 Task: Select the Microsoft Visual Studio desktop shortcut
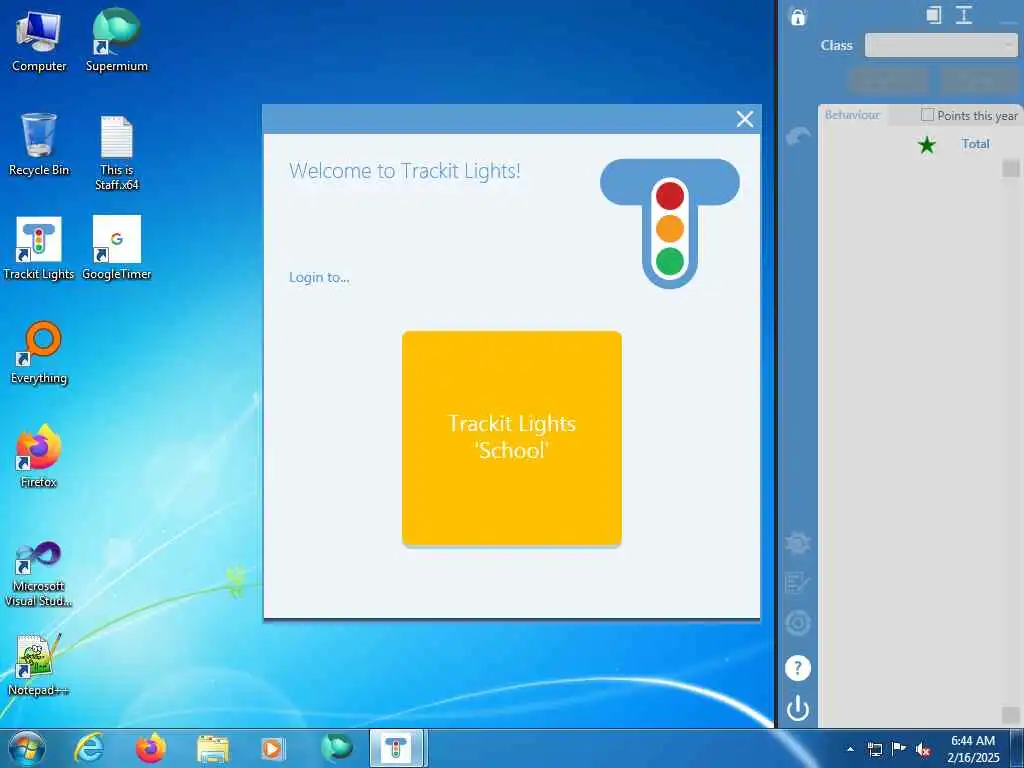point(39,574)
